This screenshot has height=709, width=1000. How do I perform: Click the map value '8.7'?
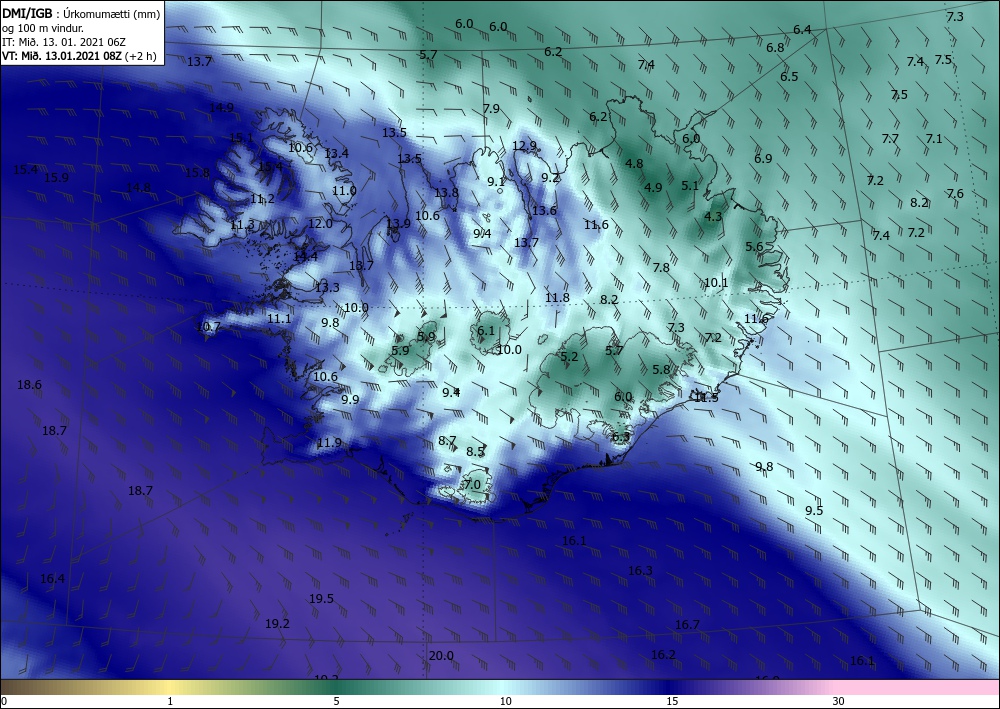pos(447,441)
